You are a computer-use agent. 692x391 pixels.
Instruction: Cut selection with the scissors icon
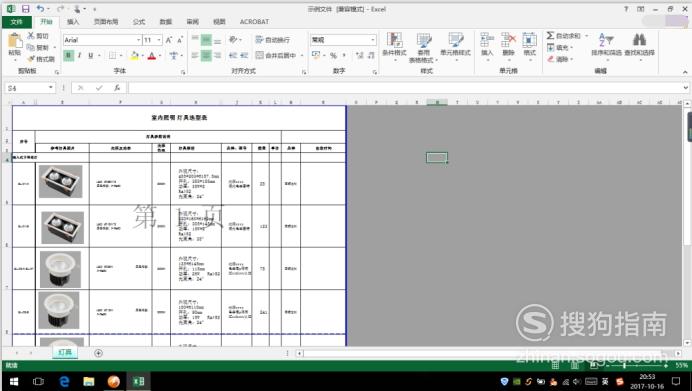point(31,36)
